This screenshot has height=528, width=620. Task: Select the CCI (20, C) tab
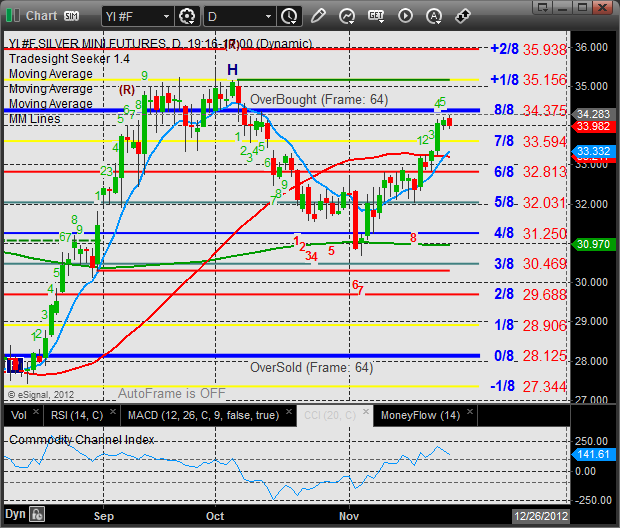(330, 415)
